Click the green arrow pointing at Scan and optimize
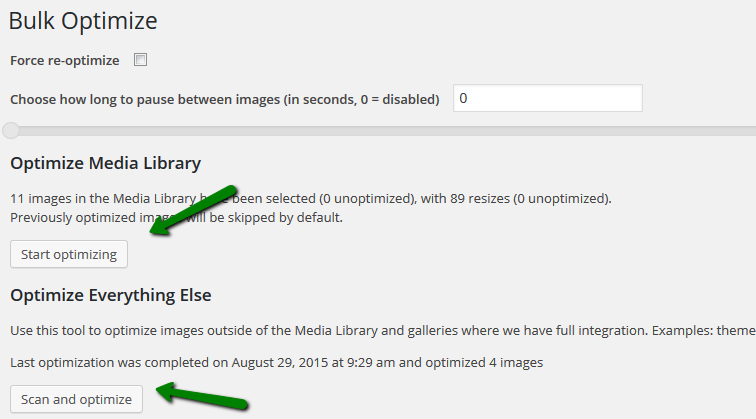Viewport: 756px width, 419px height. point(203,396)
